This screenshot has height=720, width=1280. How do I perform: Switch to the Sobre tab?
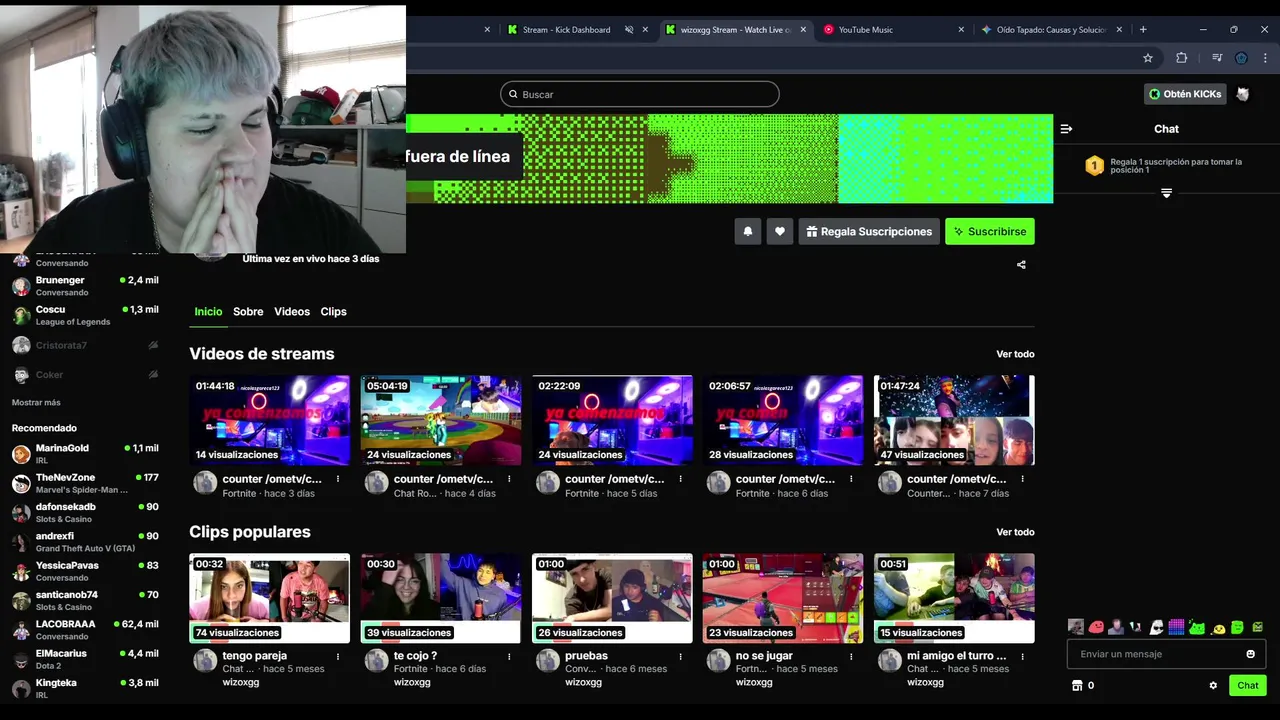(x=248, y=312)
